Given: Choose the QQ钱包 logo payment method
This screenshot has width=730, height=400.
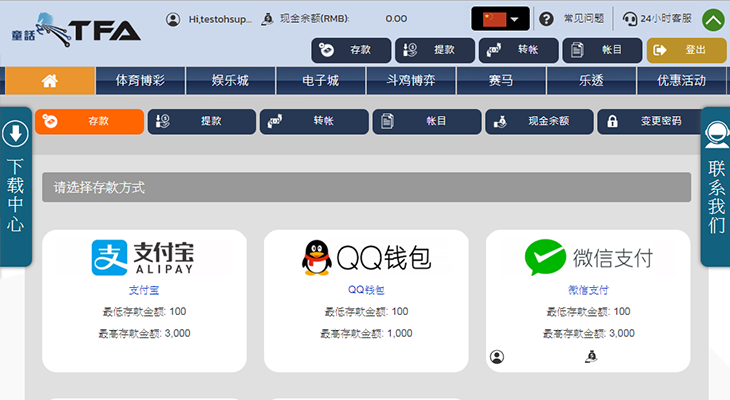Looking at the screenshot, I should pyautogui.click(x=366, y=258).
